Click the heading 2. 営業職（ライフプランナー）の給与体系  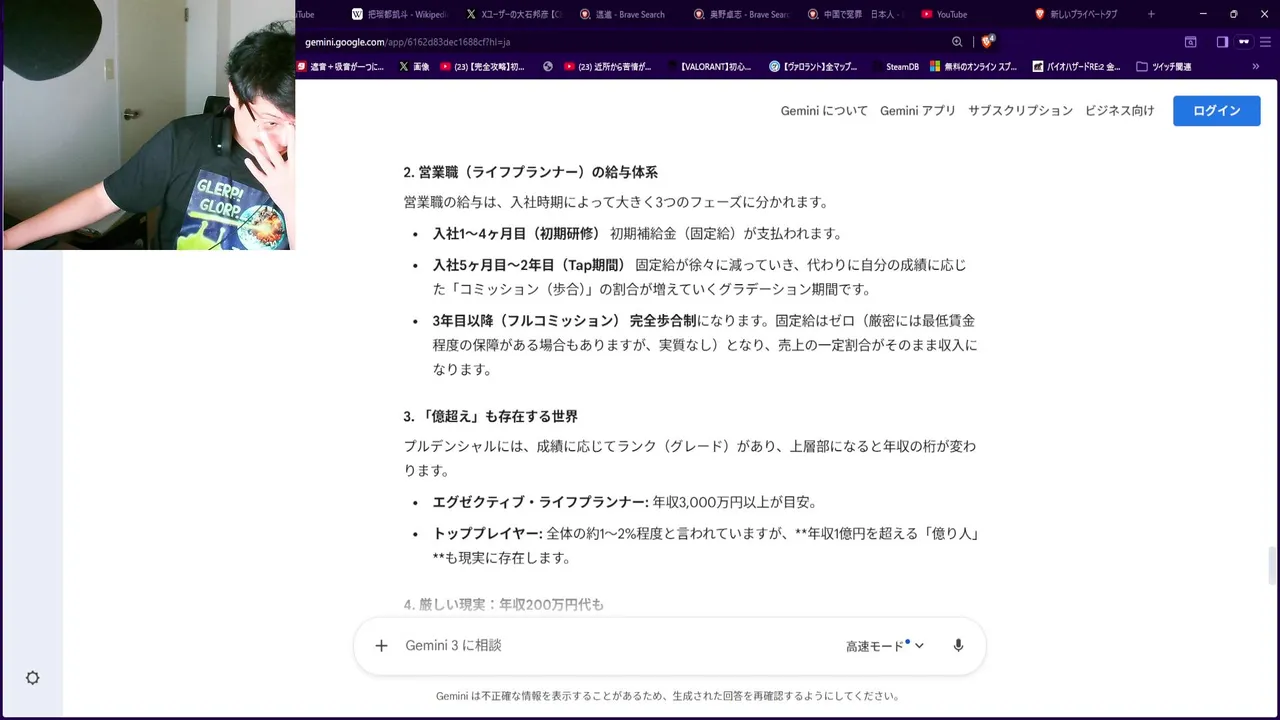click(530, 172)
